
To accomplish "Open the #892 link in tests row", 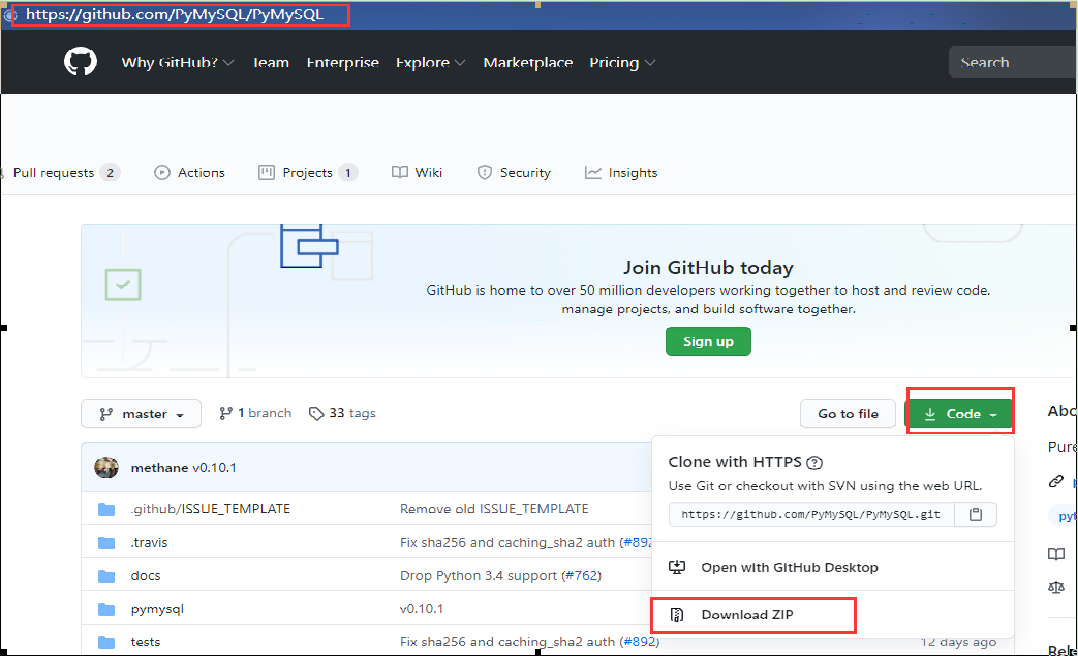I will 639,642.
